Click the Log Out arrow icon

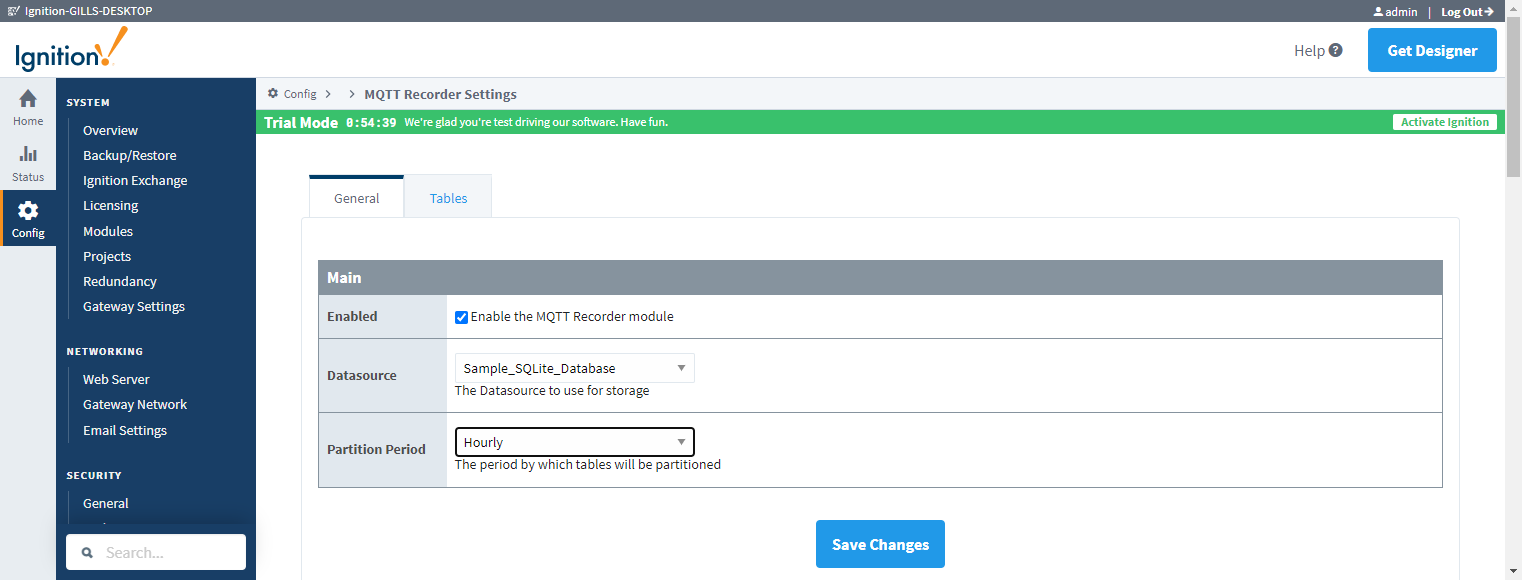(1489, 12)
